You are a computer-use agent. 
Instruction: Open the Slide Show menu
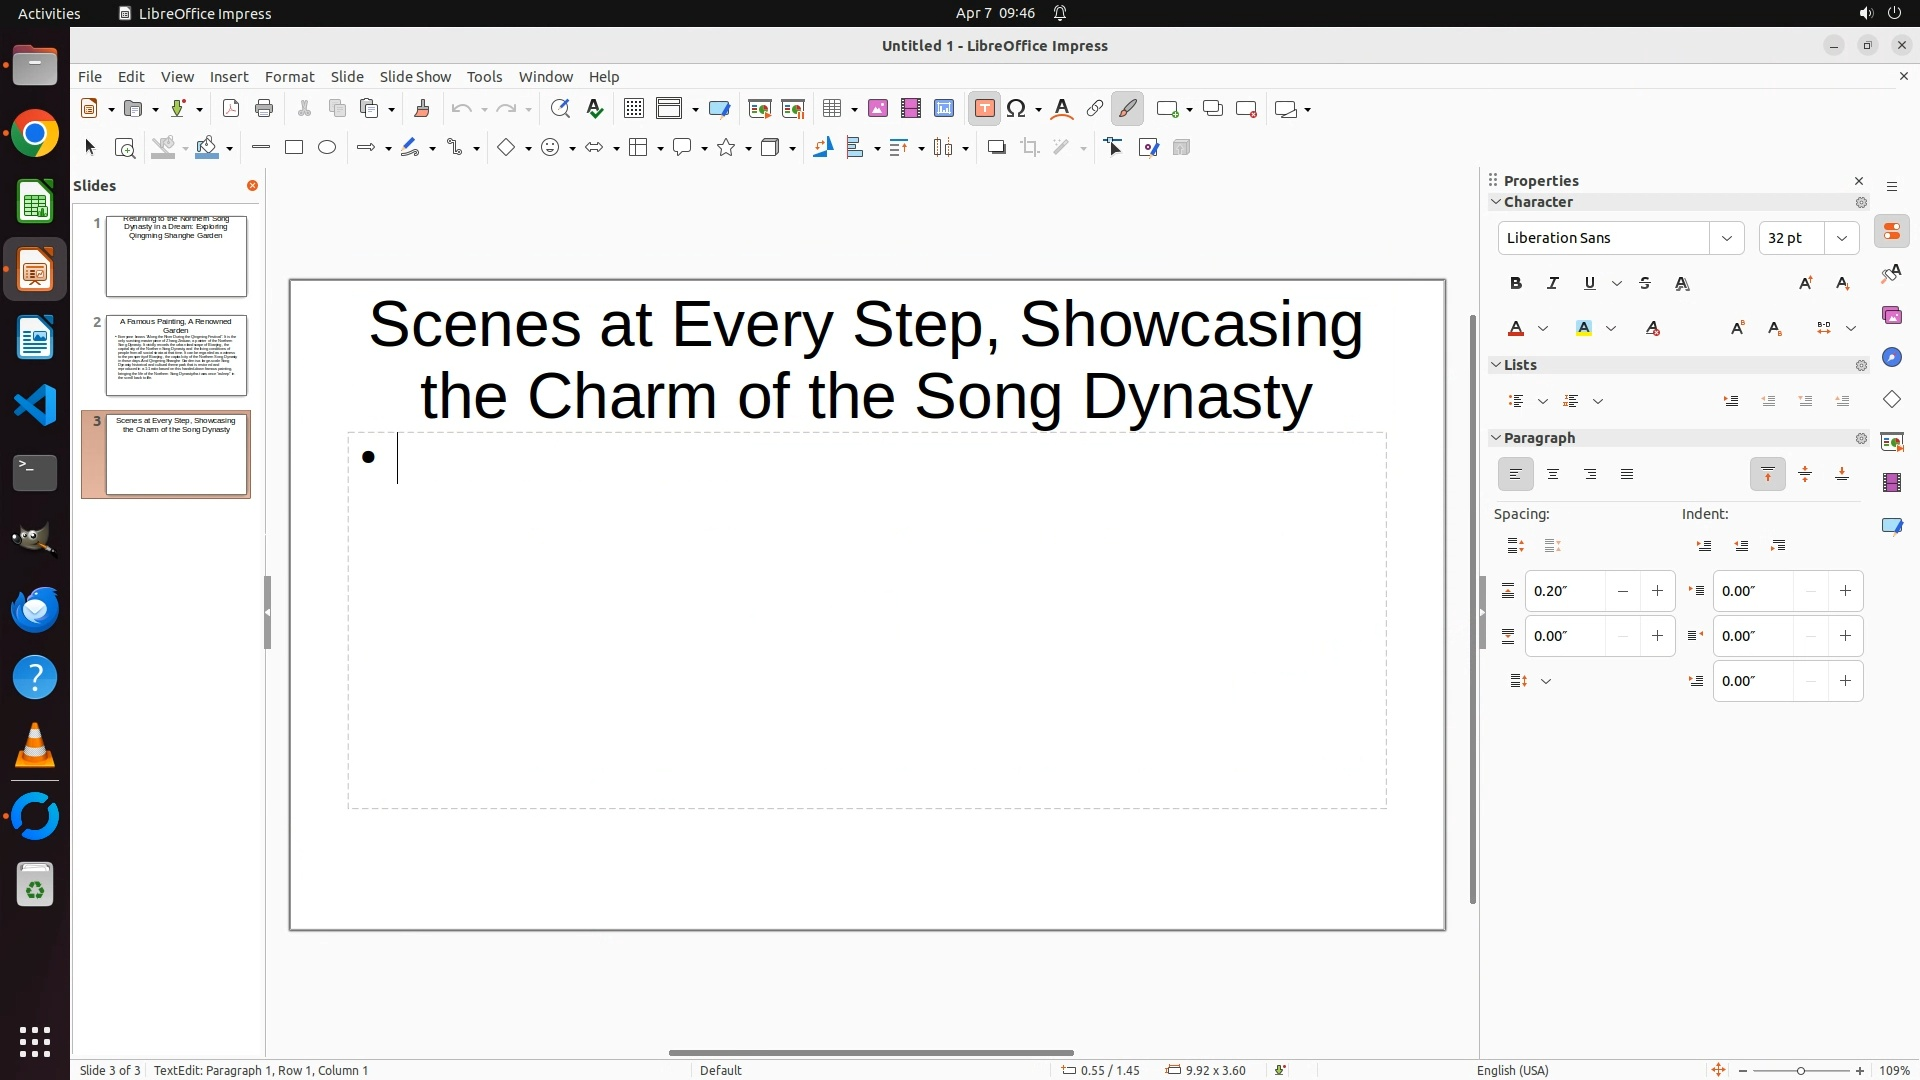(x=415, y=77)
